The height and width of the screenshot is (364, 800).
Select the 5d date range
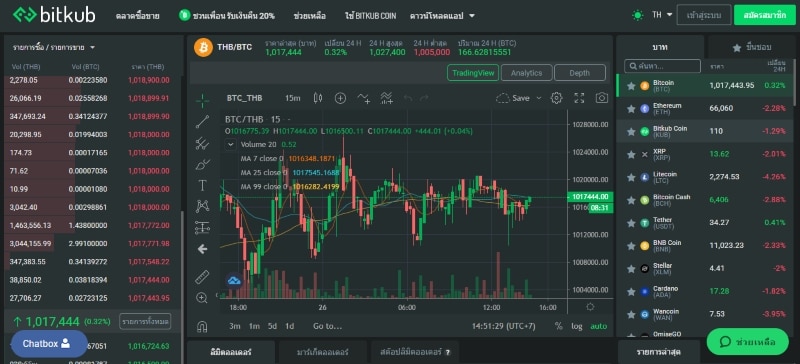pyautogui.click(x=272, y=326)
